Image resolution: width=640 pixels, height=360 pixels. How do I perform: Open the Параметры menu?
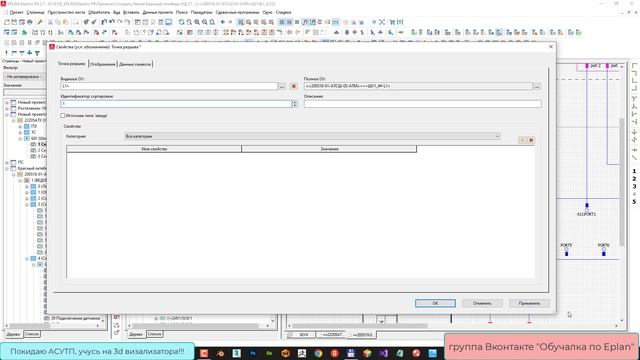(202, 13)
